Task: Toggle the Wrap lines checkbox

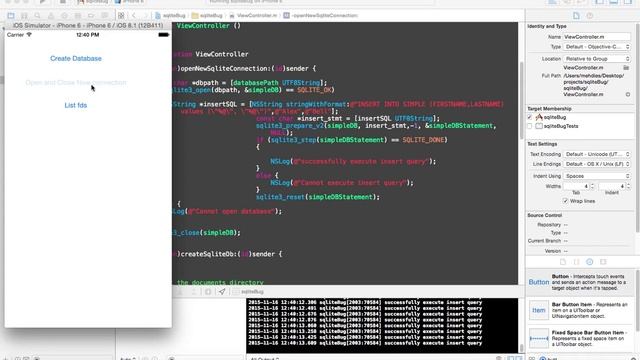Action: [x=565, y=201]
